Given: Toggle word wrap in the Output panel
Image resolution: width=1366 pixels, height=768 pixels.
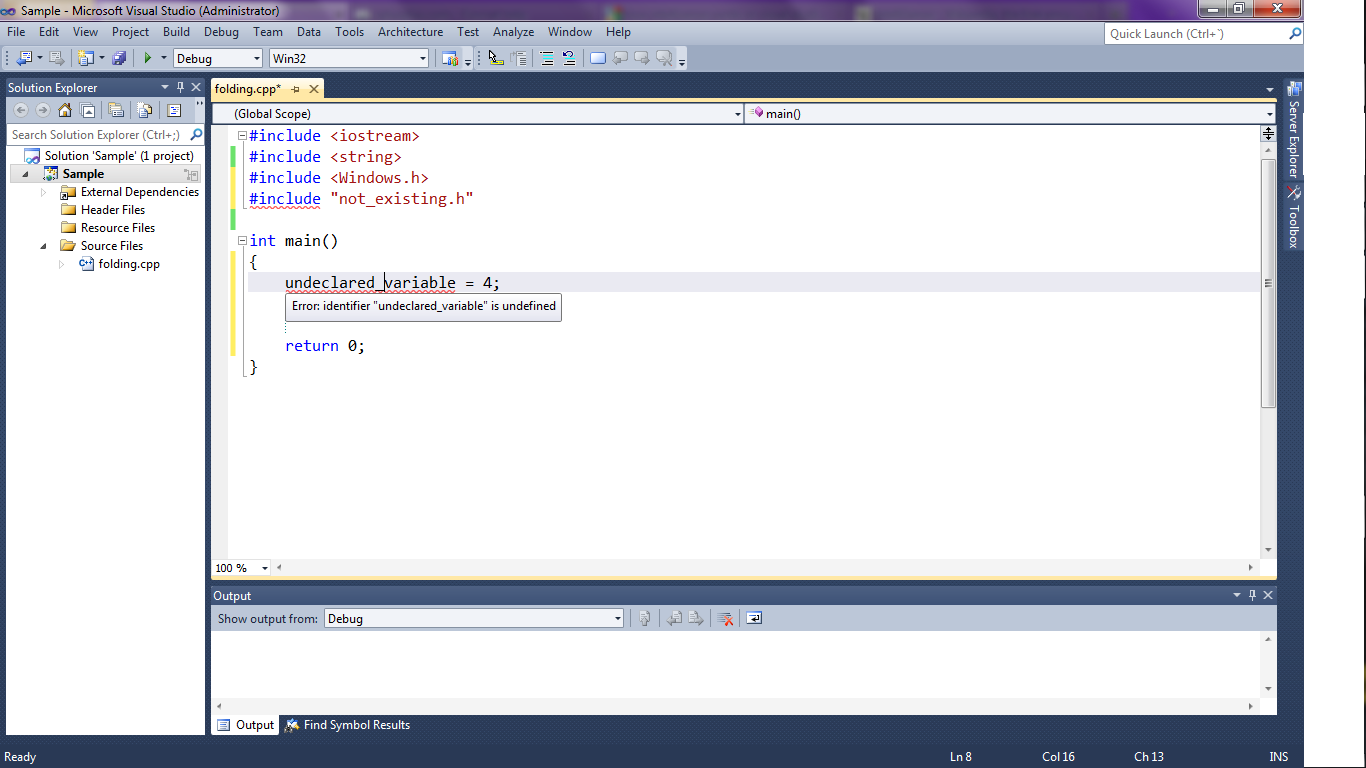Looking at the screenshot, I should tap(754, 619).
